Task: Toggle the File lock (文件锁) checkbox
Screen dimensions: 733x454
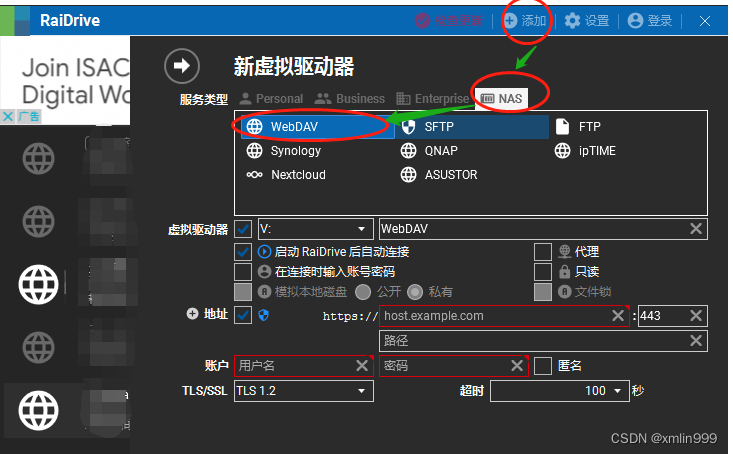Action: click(x=543, y=292)
